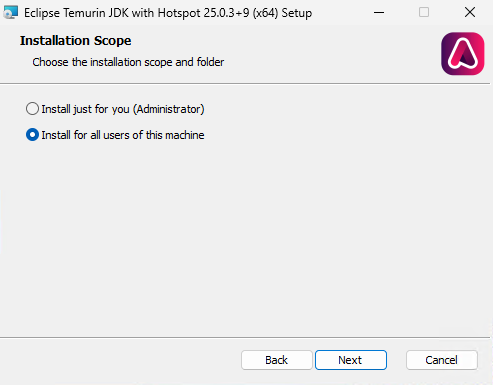Image resolution: width=493 pixels, height=385 pixels.
Task: Close the Setup dialog with the X icon
Action: 470,13
